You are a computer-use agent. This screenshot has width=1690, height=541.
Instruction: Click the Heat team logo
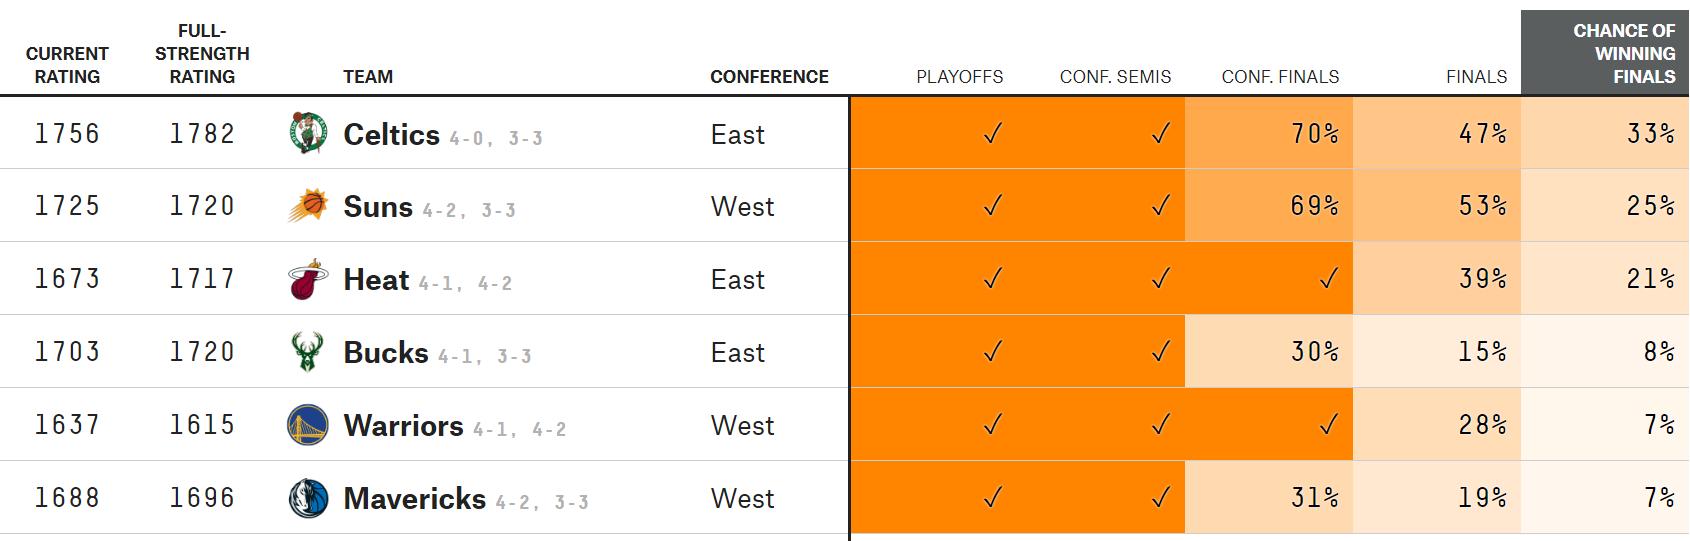307,279
